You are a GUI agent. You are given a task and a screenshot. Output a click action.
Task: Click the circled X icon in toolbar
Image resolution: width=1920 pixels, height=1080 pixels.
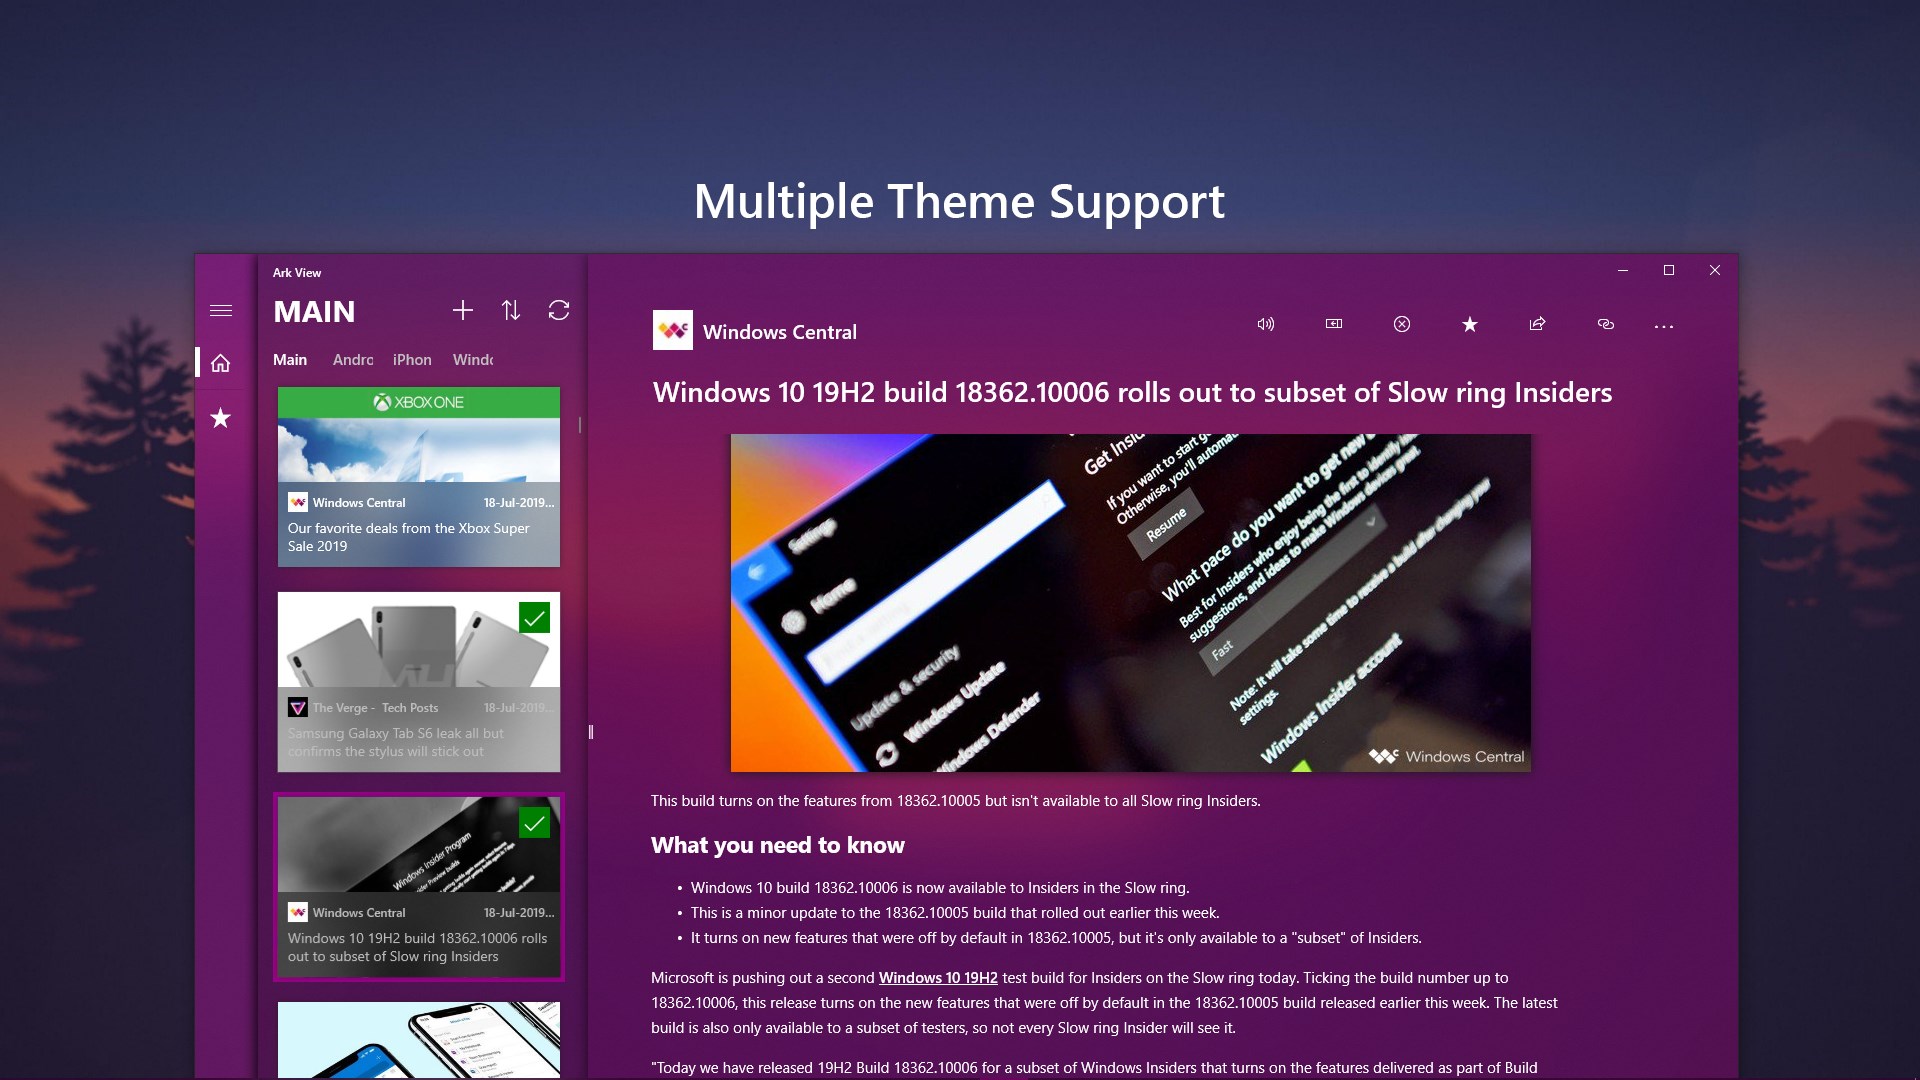tap(1402, 324)
